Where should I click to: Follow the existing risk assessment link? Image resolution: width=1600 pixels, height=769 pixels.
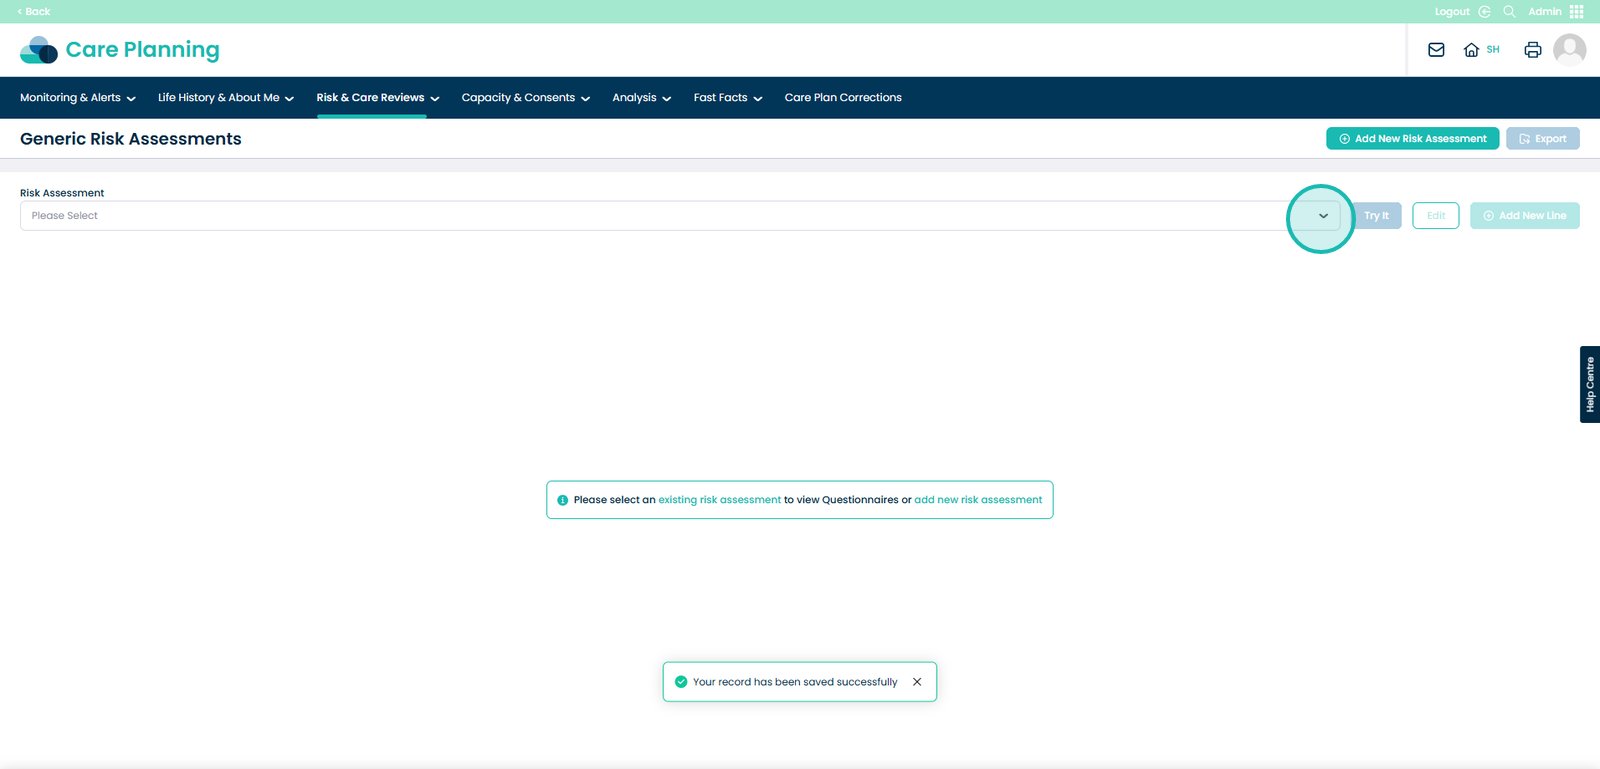point(719,500)
